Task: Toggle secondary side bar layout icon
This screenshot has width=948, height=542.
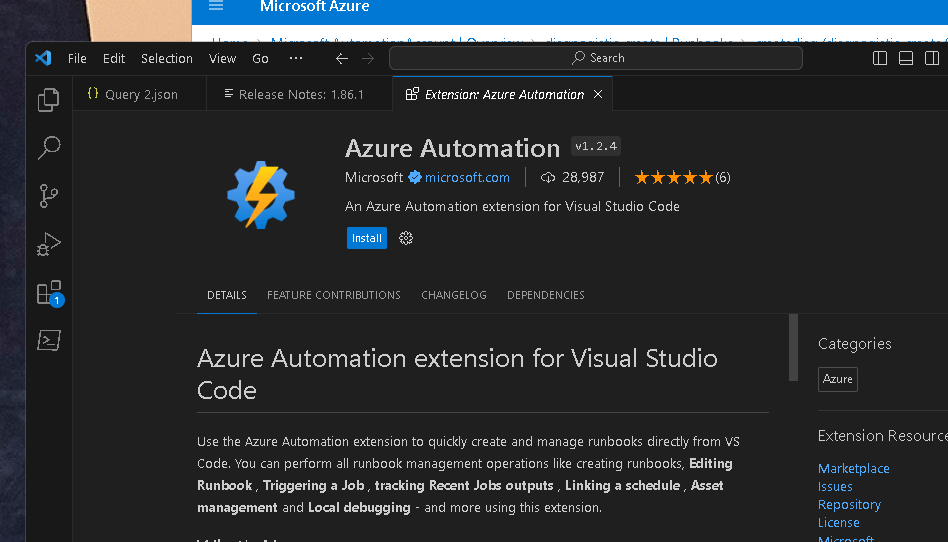Action: pos(932,58)
